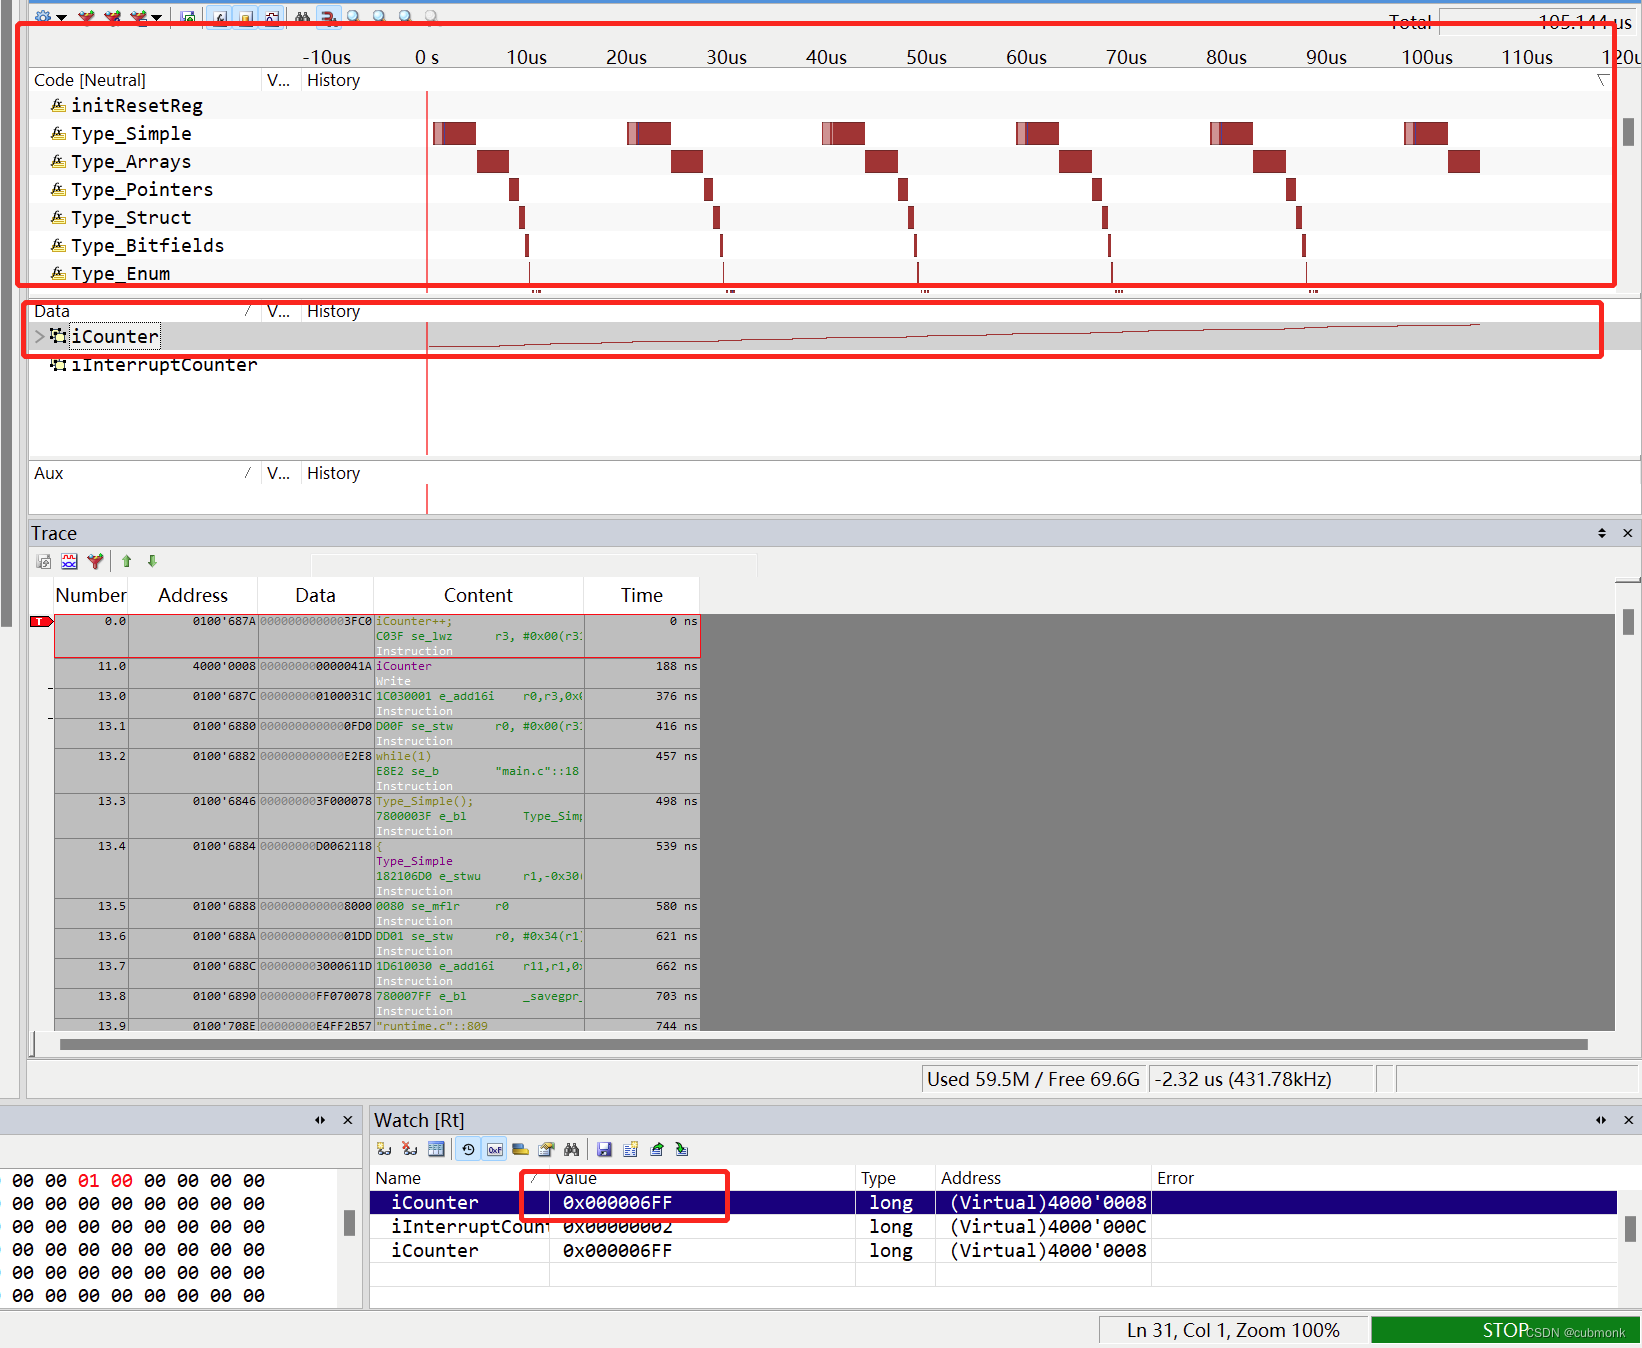Click the export icon in Trace toolbar
The width and height of the screenshot is (1642, 1348).
(44, 562)
